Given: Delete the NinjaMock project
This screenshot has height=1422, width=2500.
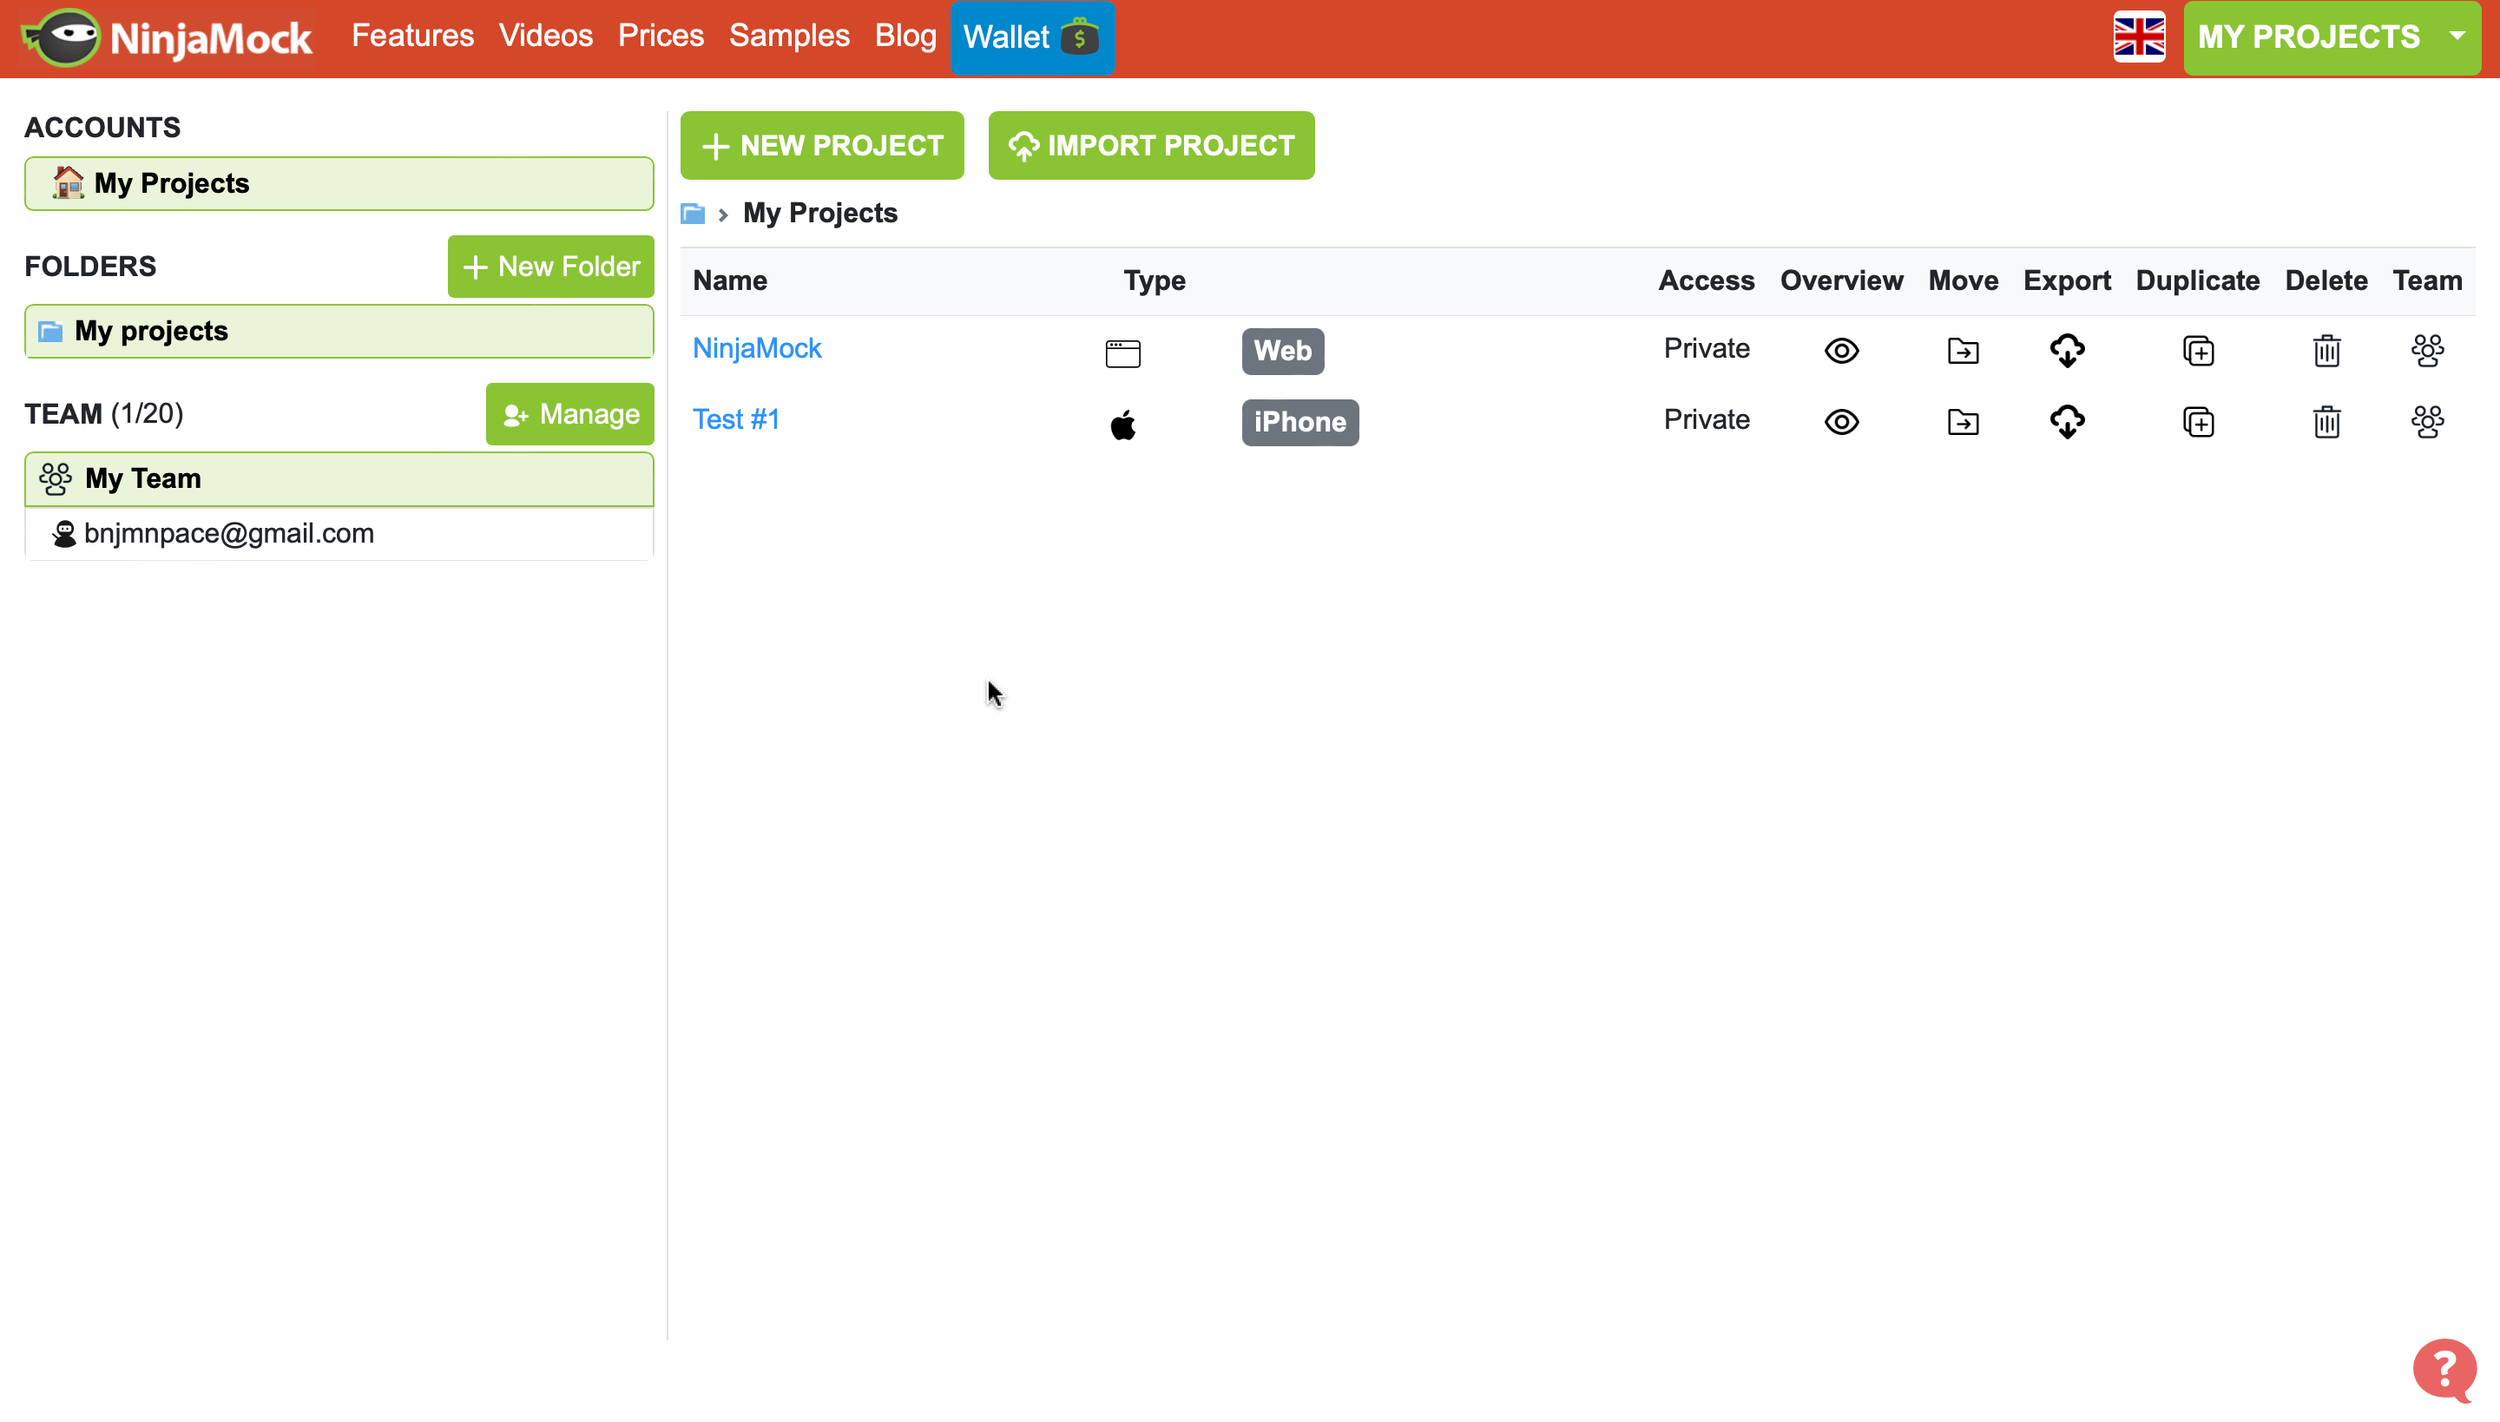Looking at the screenshot, I should pyautogui.click(x=2326, y=351).
